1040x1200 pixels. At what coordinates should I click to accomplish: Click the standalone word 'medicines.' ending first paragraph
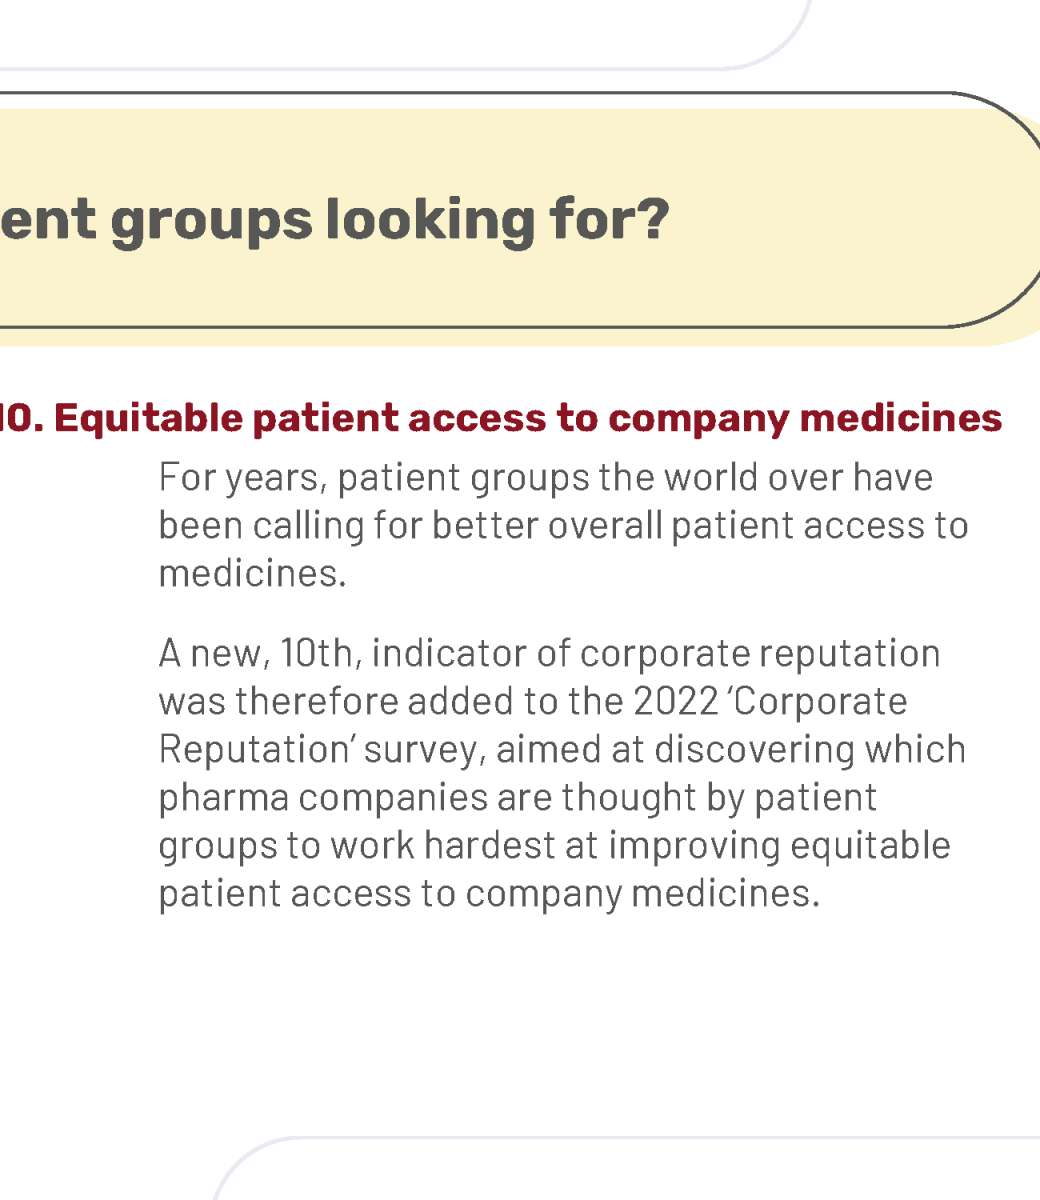(253, 573)
